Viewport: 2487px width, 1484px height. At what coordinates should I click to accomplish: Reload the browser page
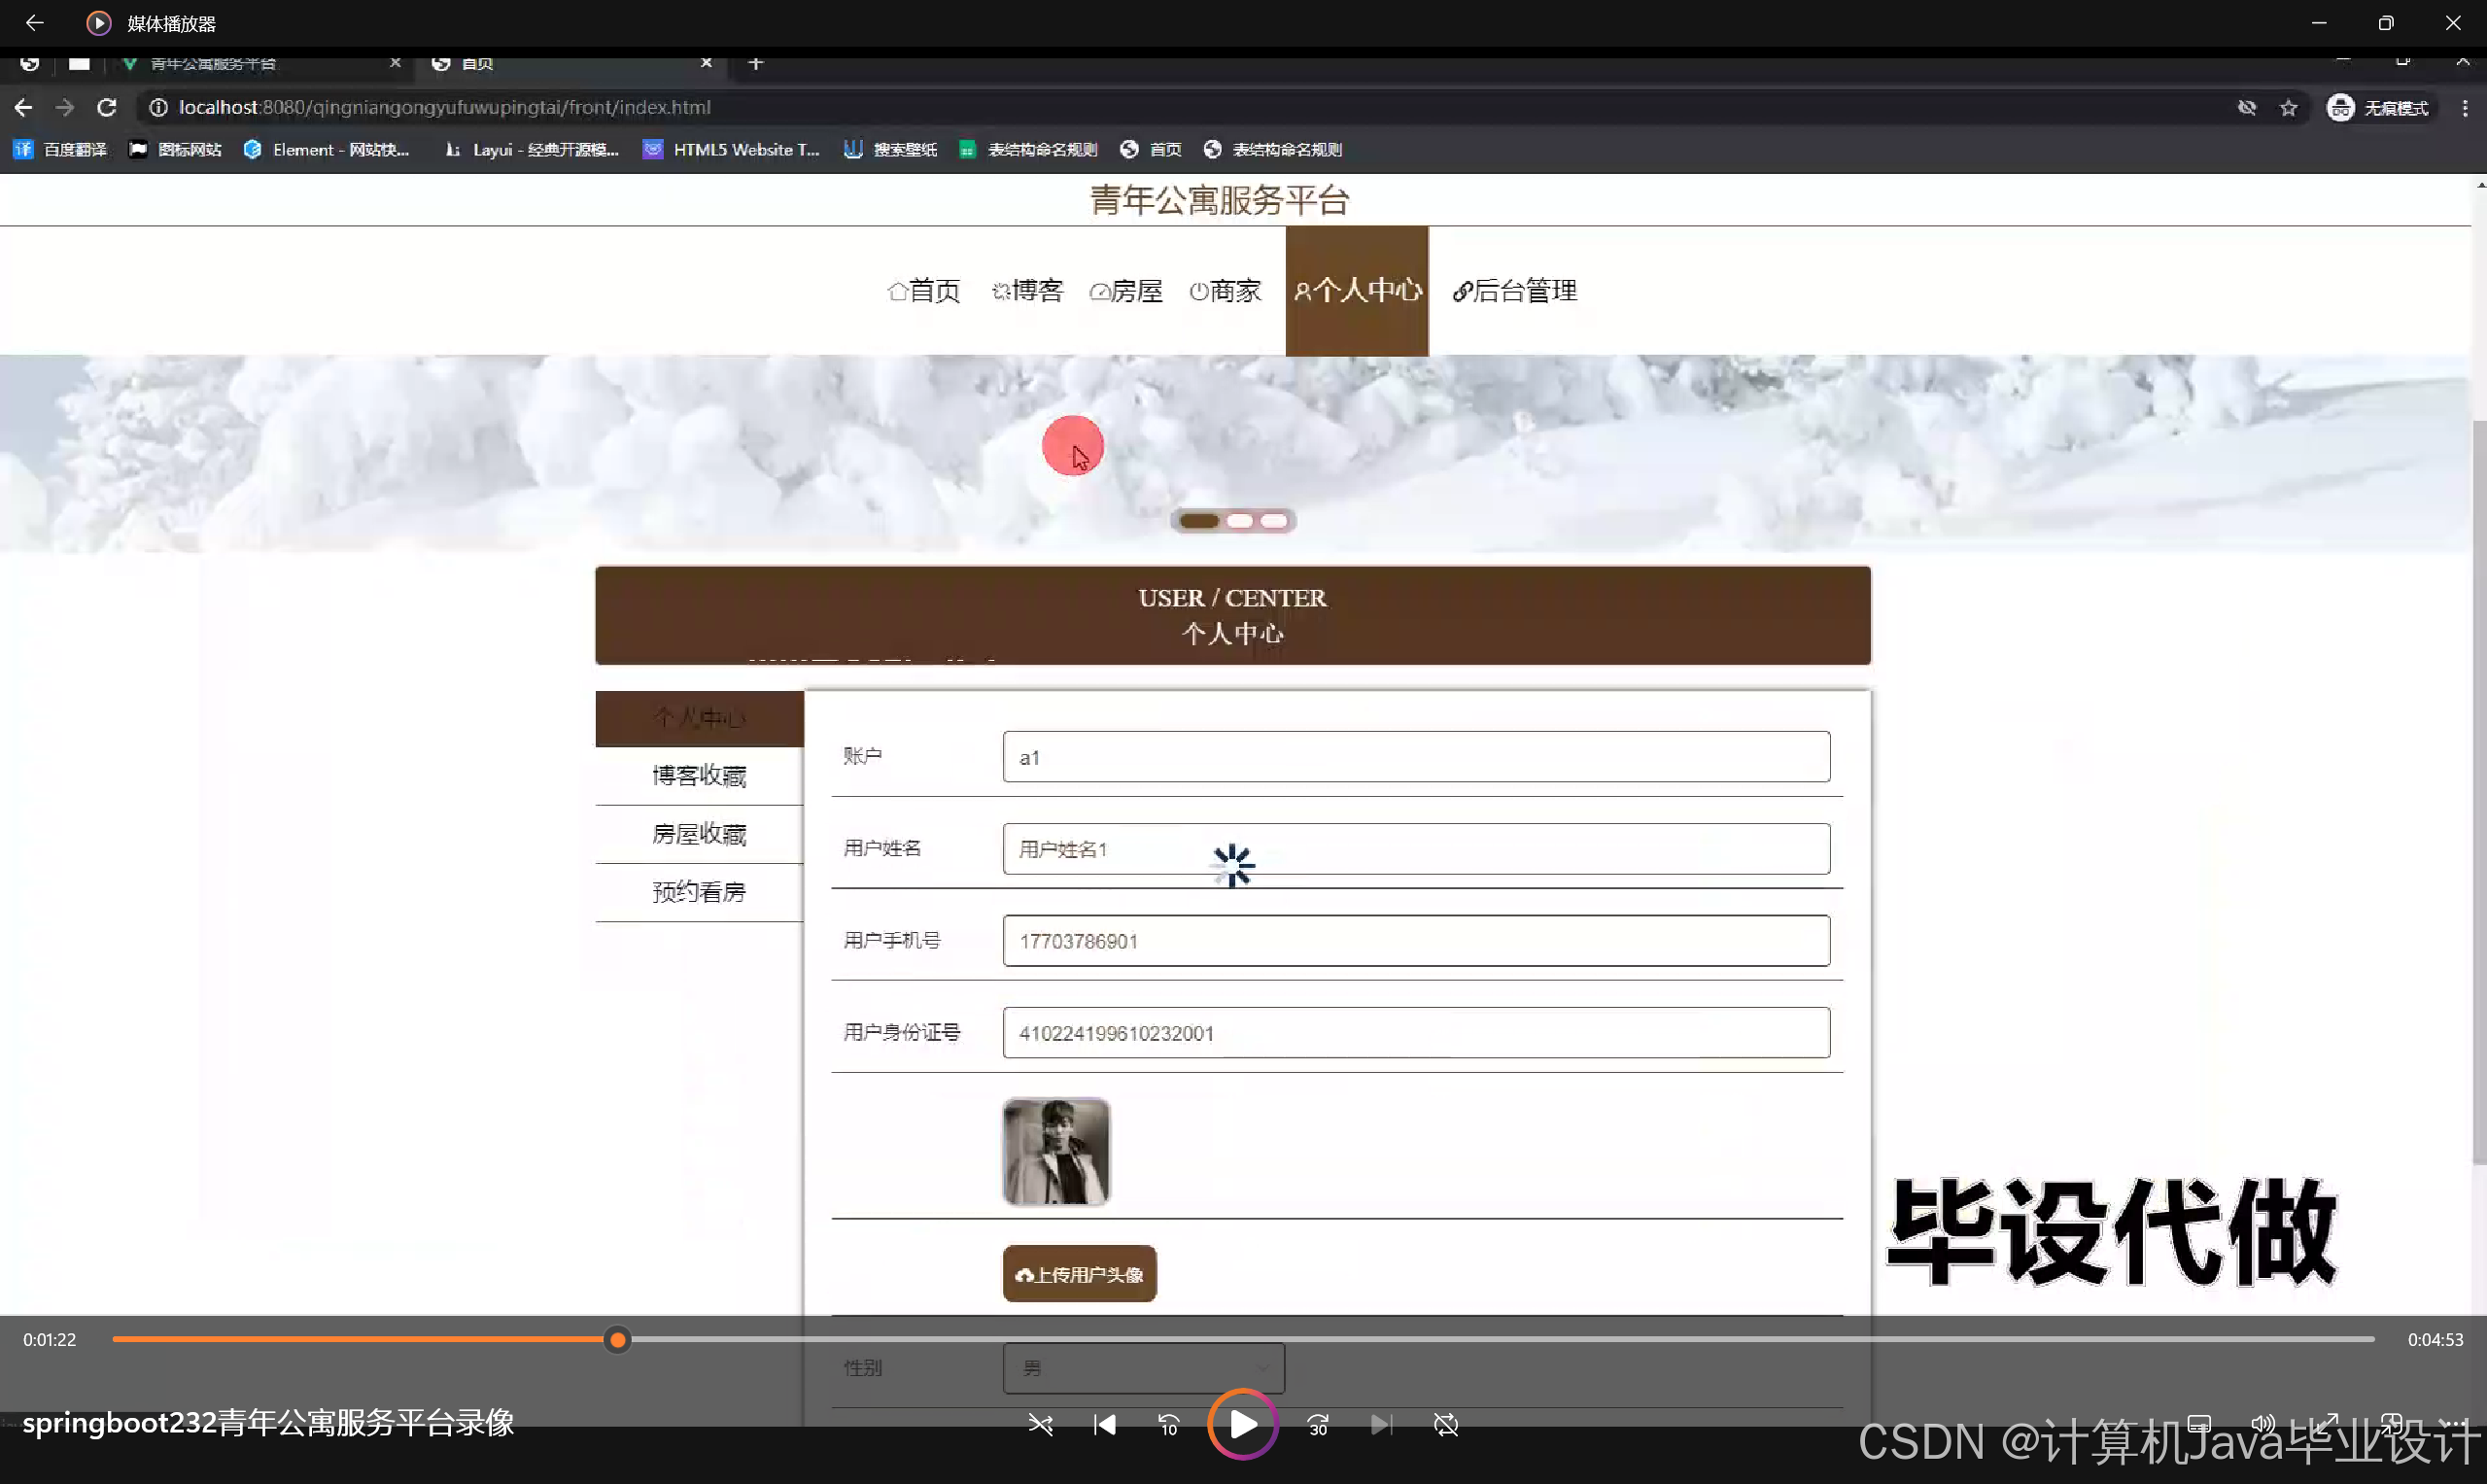[107, 107]
